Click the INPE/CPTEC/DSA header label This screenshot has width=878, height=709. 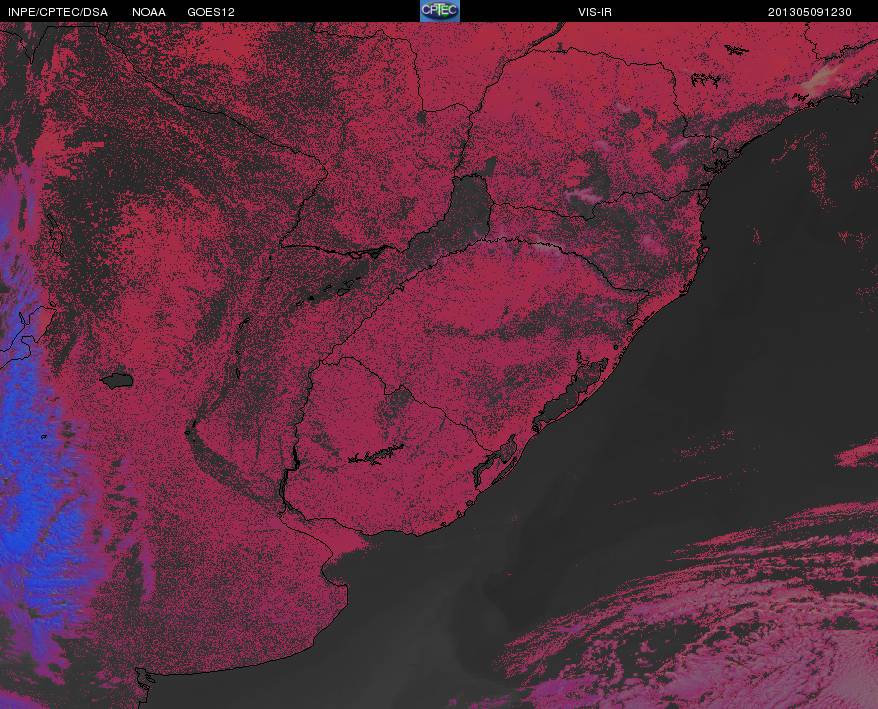(x=58, y=12)
